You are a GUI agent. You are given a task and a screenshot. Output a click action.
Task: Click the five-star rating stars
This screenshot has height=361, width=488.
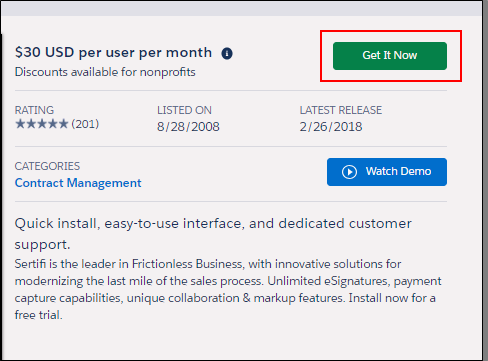click(x=42, y=124)
